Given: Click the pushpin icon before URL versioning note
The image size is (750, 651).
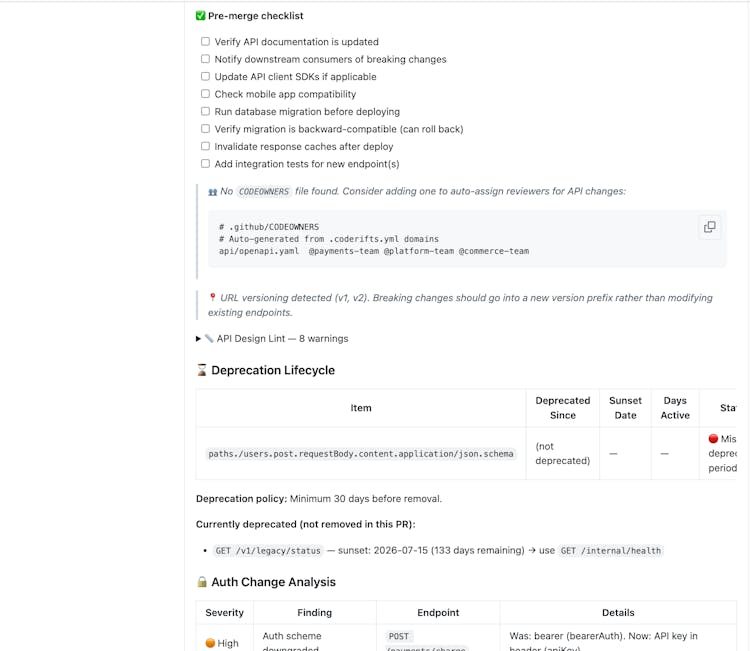Looking at the screenshot, I should [212, 298].
